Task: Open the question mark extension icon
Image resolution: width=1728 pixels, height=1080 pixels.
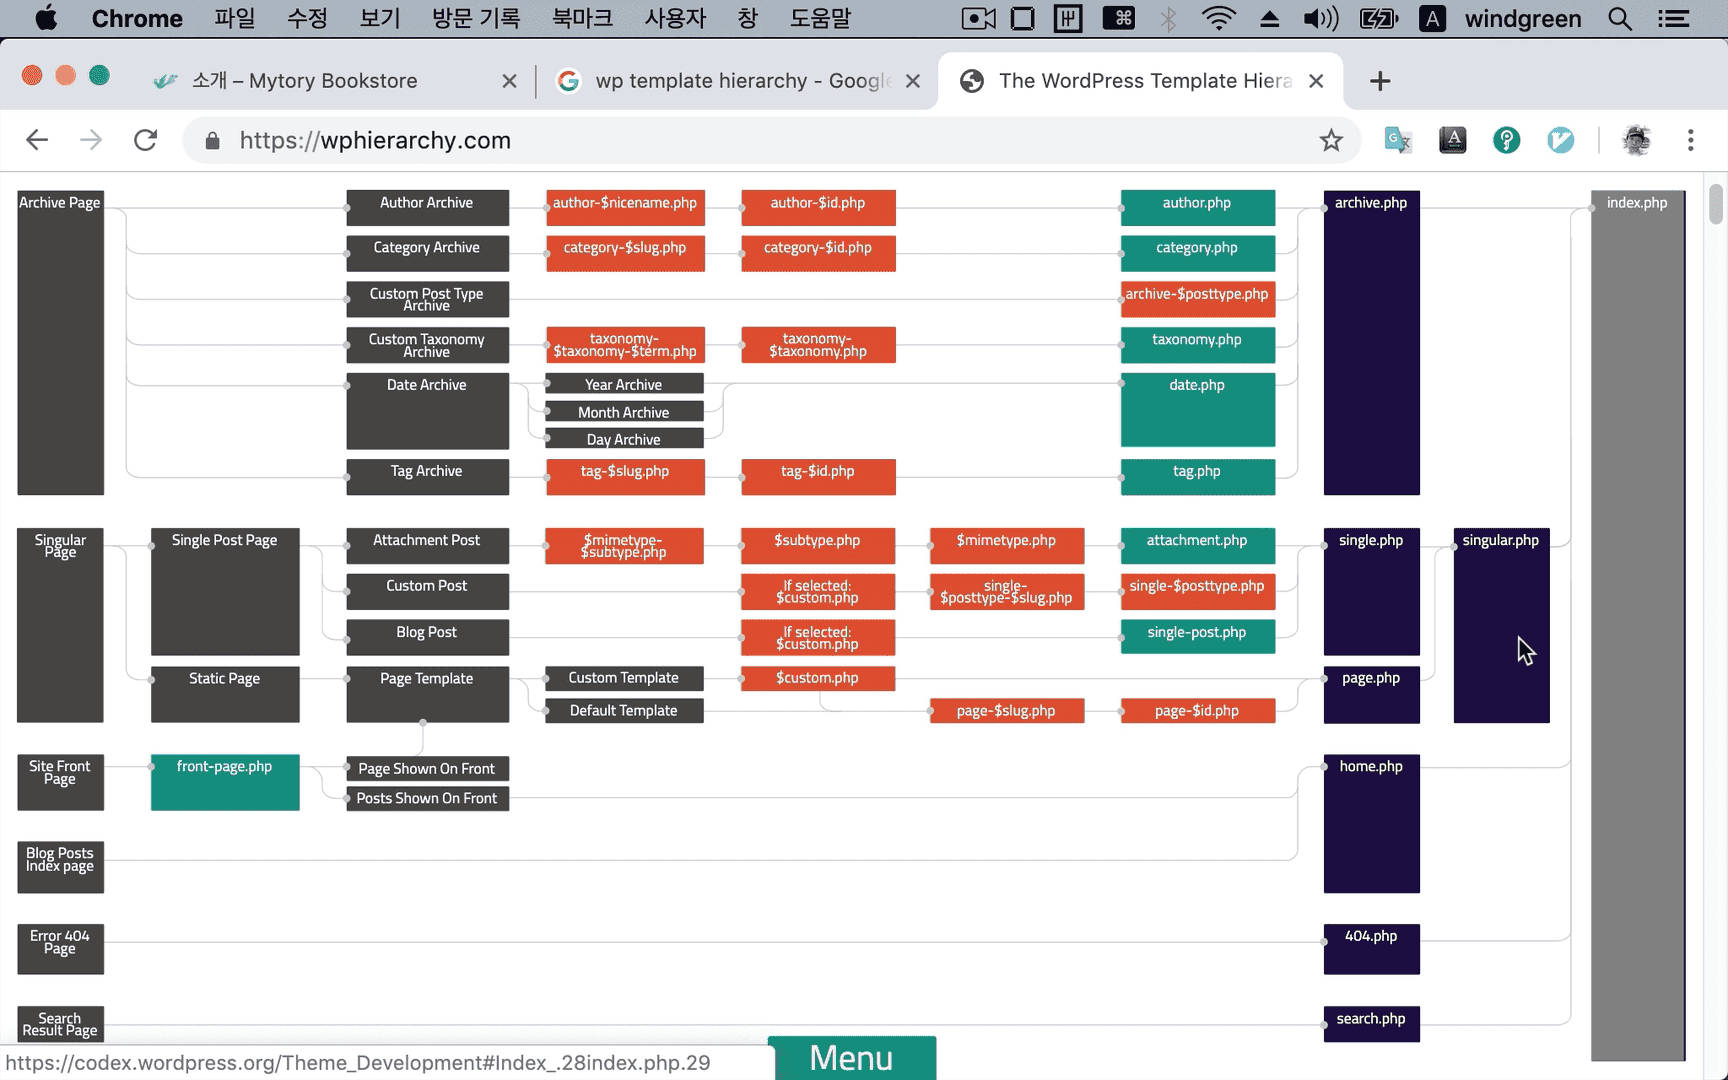Action: (1506, 140)
